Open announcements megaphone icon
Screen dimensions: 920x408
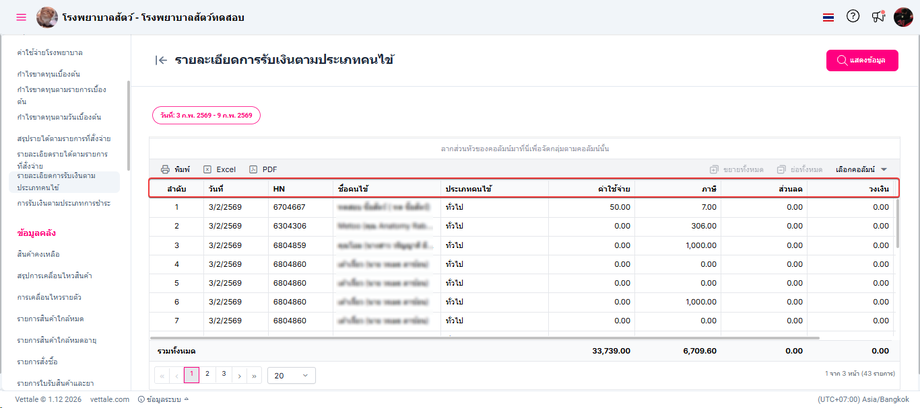click(878, 17)
